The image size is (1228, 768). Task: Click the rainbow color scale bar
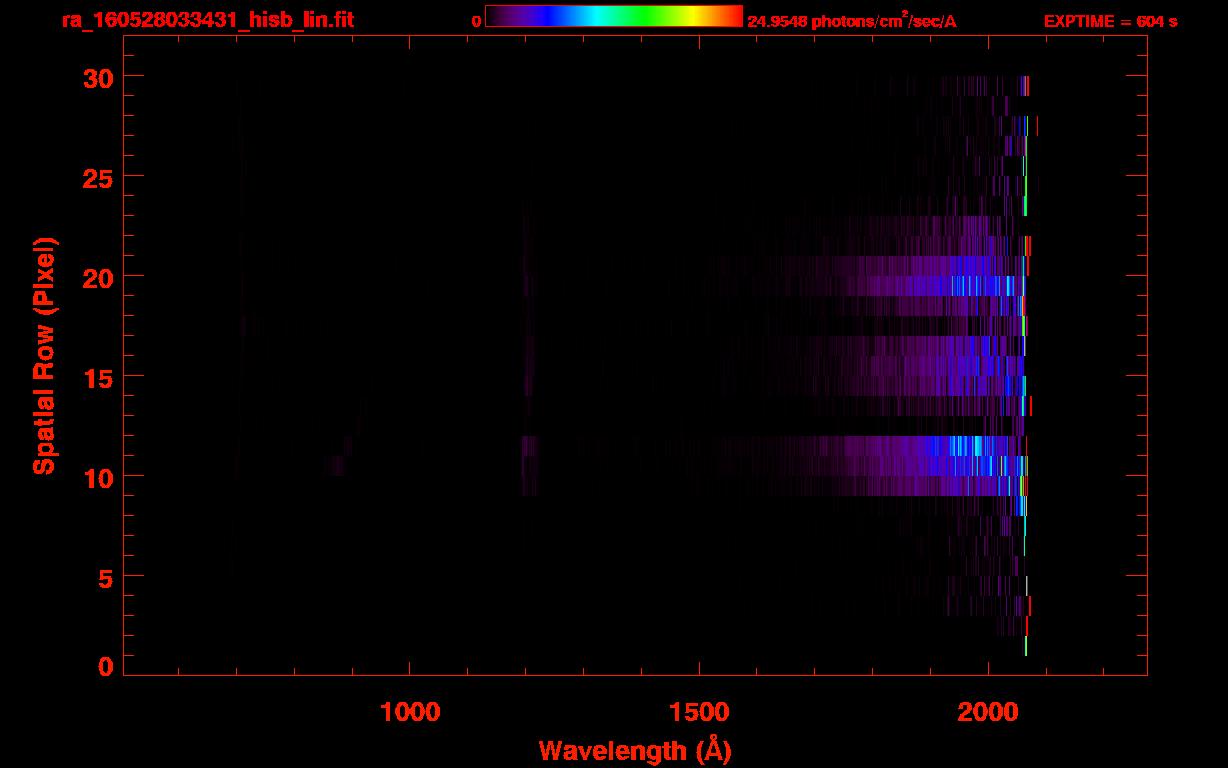[614, 16]
